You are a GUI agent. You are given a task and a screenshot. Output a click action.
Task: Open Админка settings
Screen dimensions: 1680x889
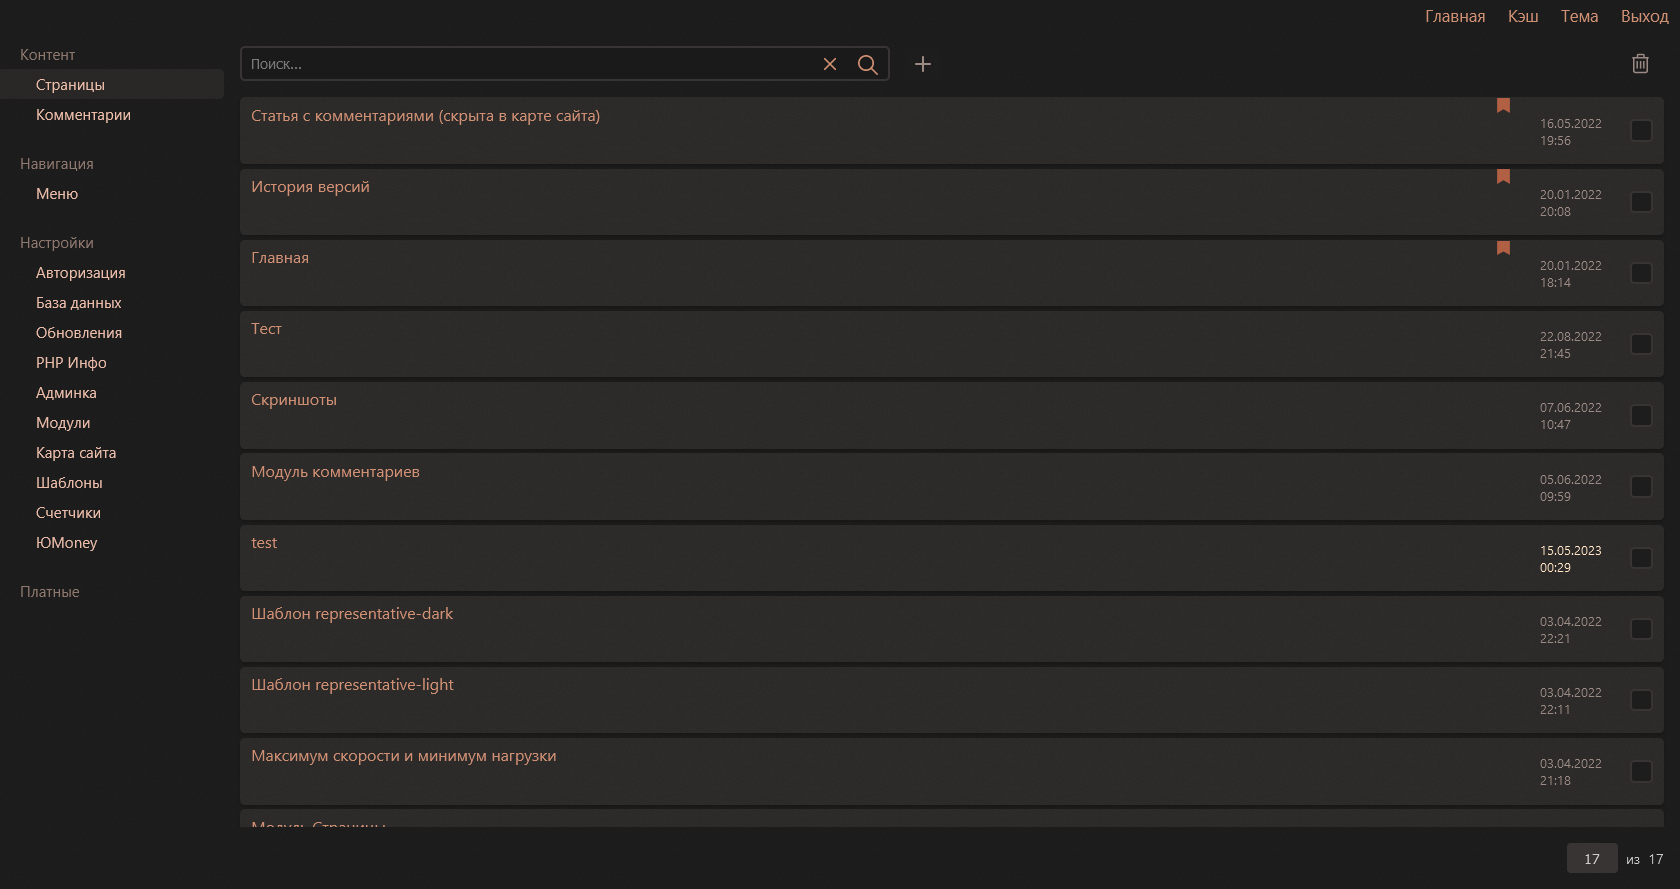pos(66,393)
